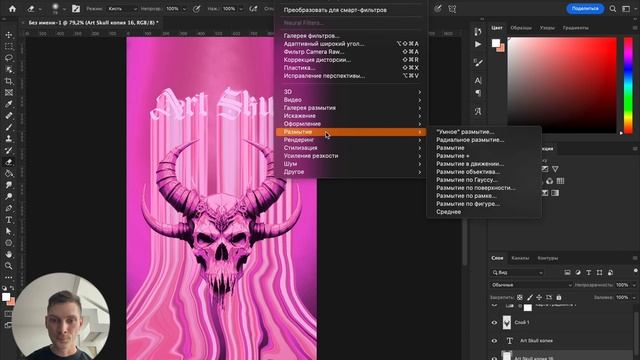Image resolution: width=640 pixels, height=360 pixels.
Task: Select the Move tool
Action: [9, 35]
